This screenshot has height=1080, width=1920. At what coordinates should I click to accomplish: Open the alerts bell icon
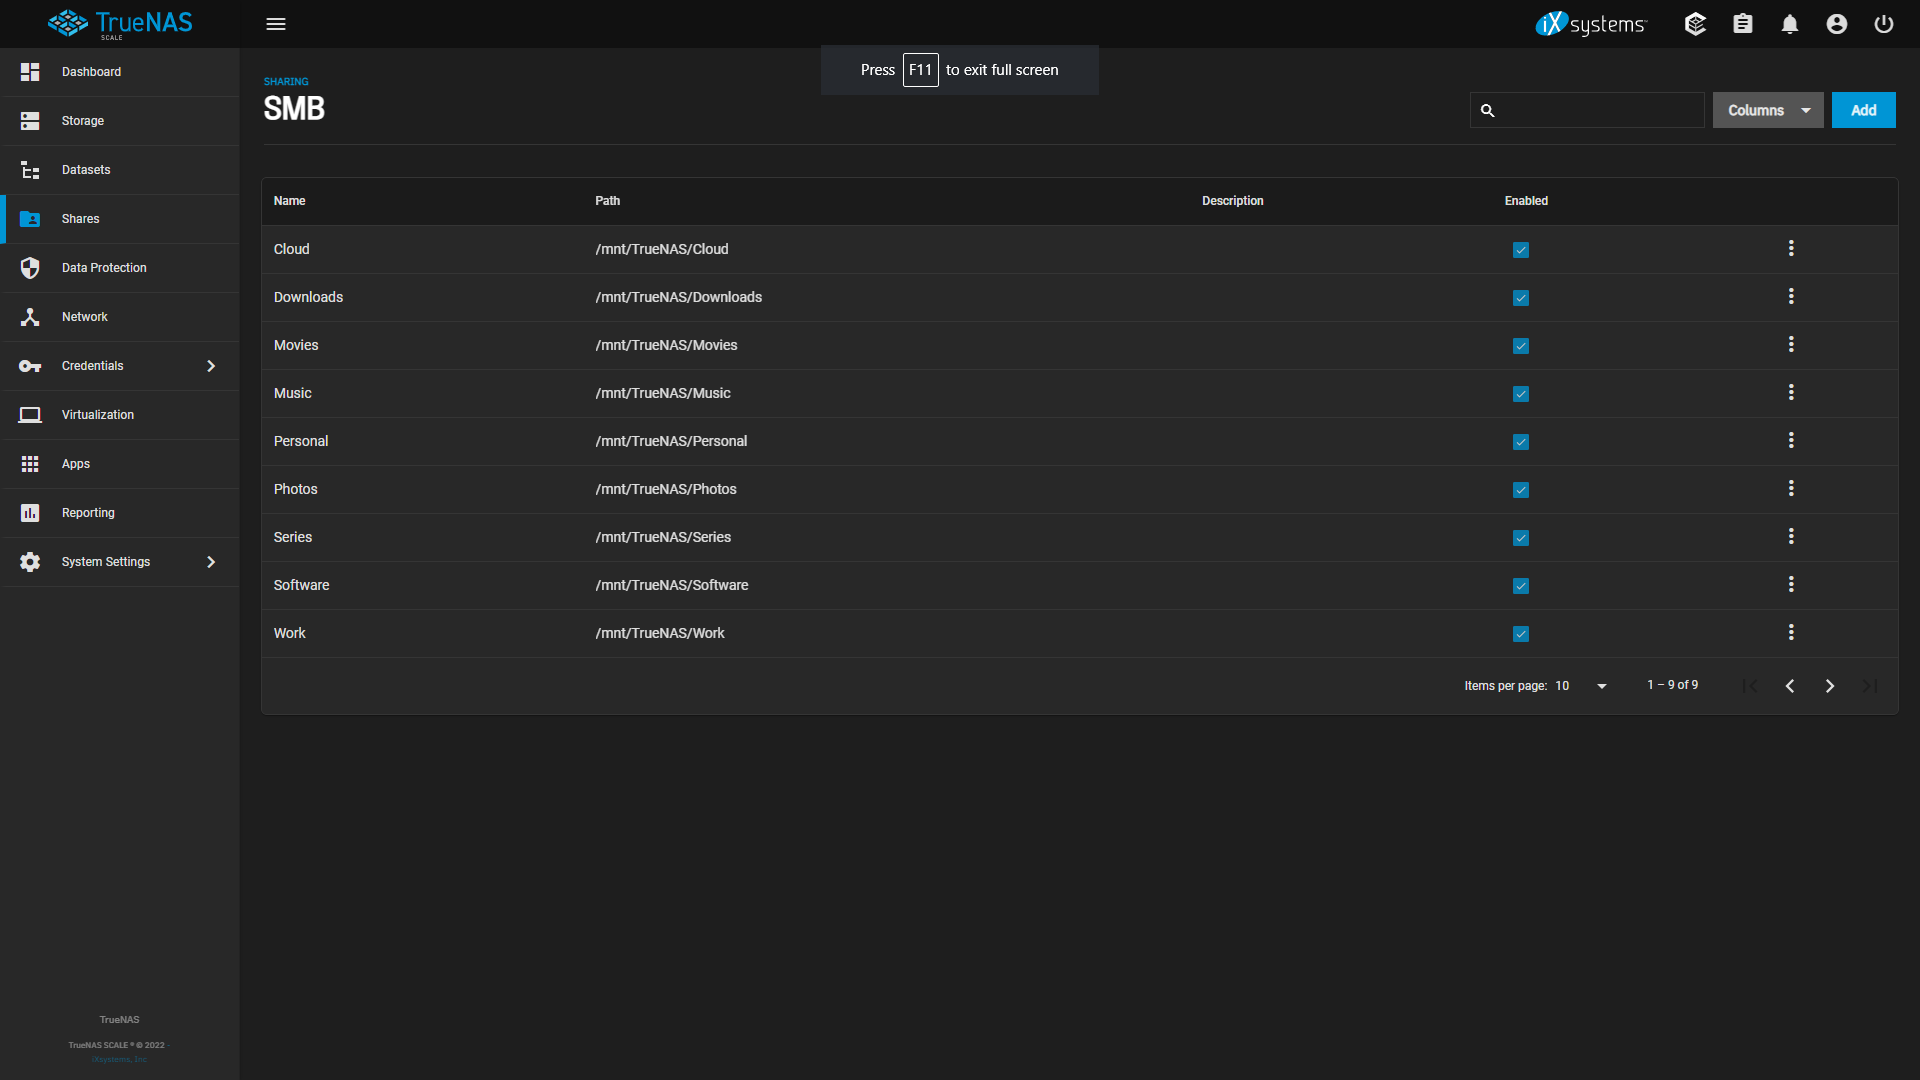pyautogui.click(x=1790, y=24)
